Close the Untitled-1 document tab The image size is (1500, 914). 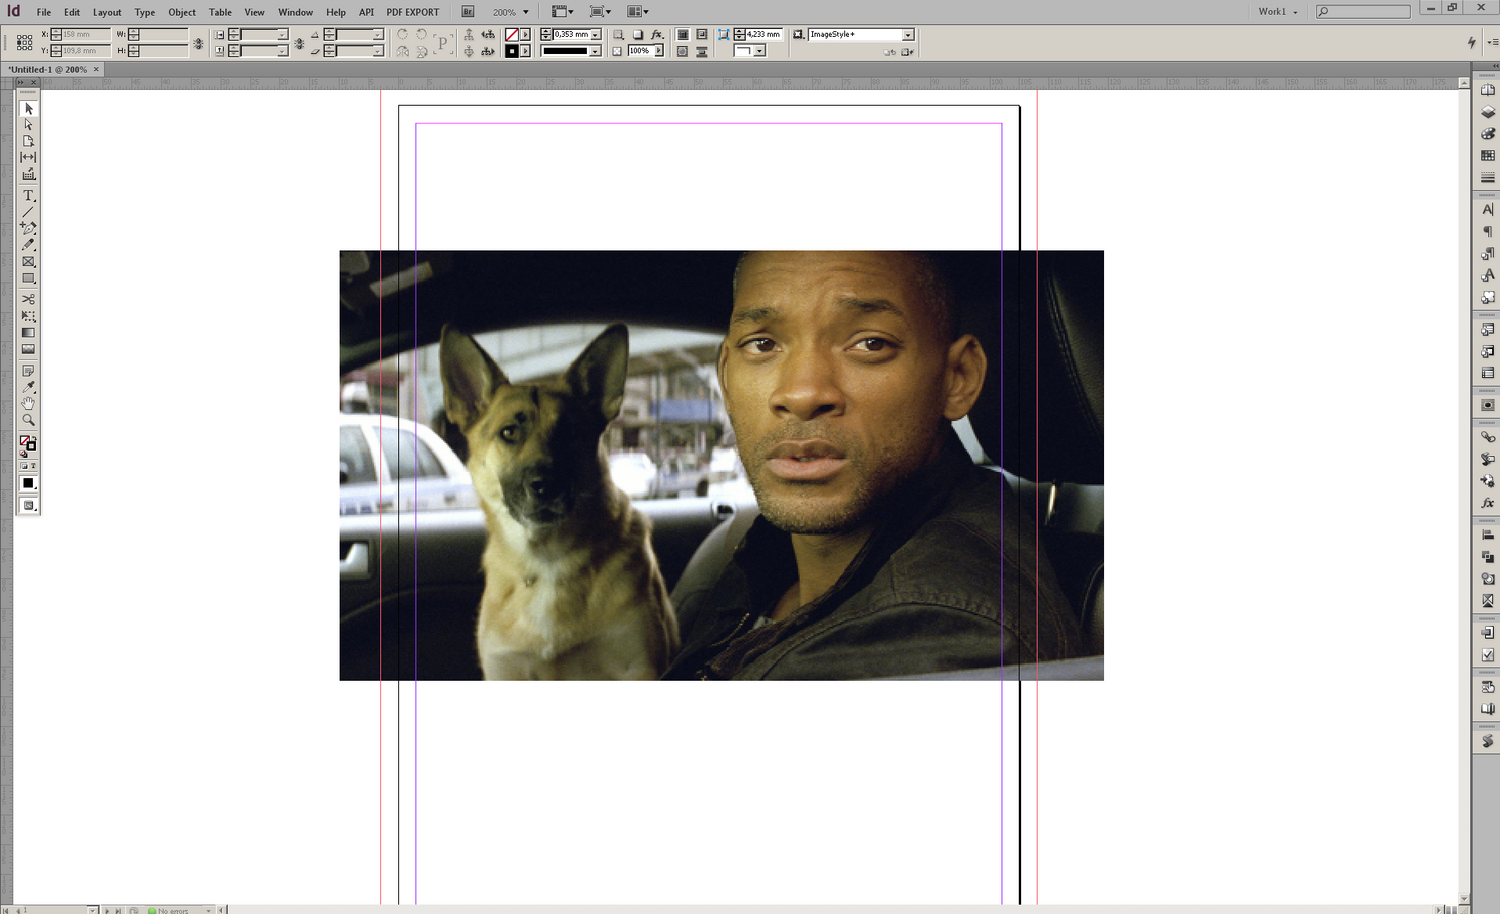pyautogui.click(x=96, y=69)
